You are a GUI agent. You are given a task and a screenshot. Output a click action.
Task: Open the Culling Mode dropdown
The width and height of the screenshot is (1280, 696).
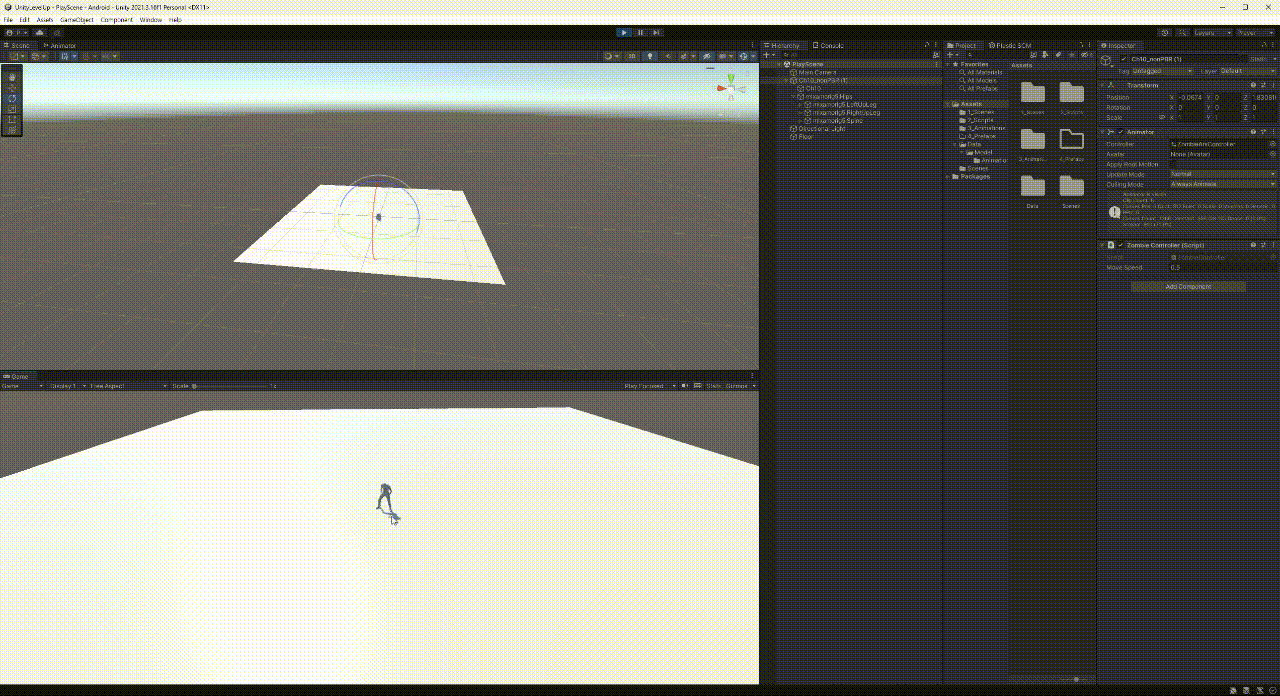pos(1223,184)
